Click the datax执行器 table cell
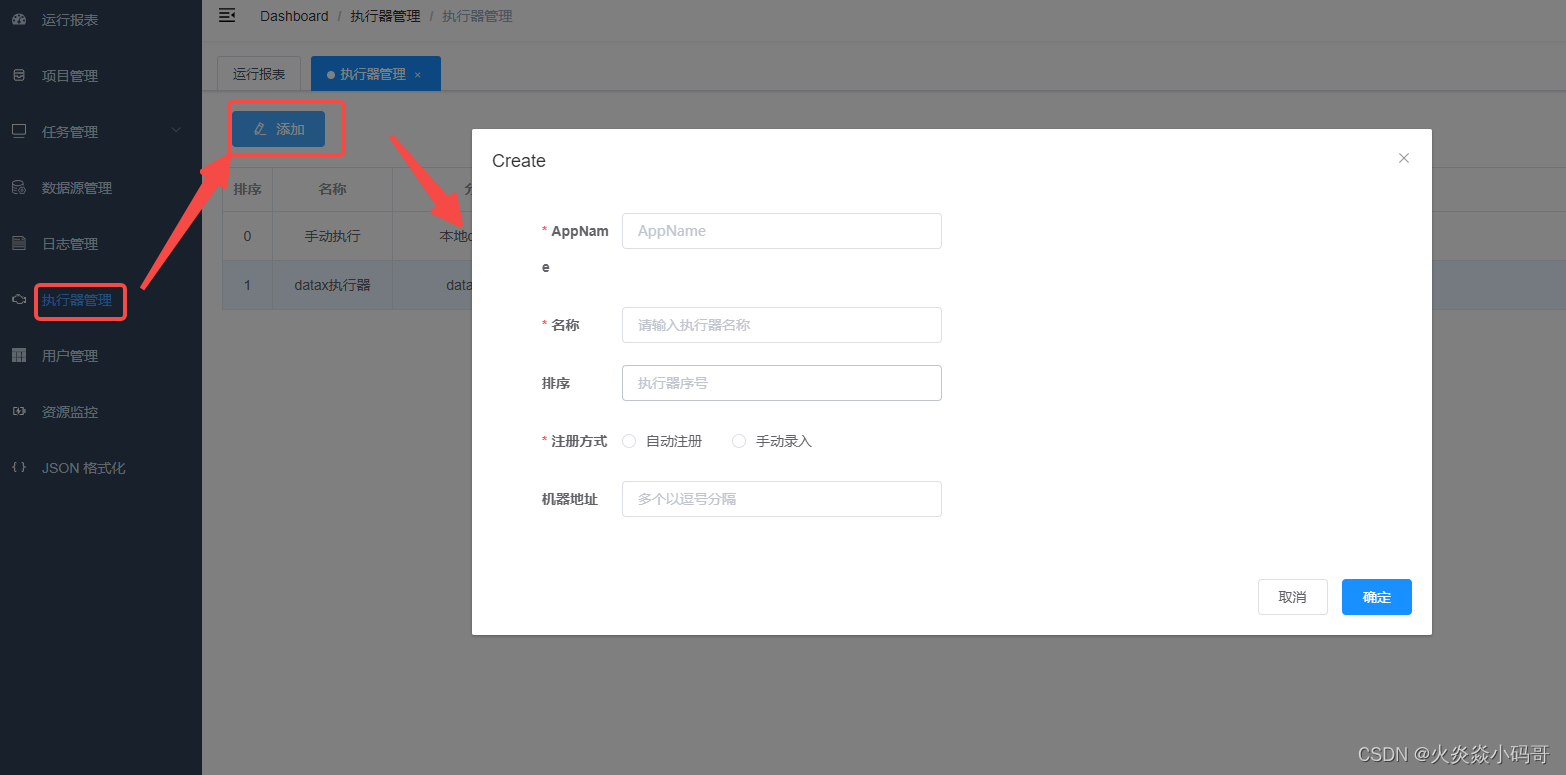 coord(332,285)
